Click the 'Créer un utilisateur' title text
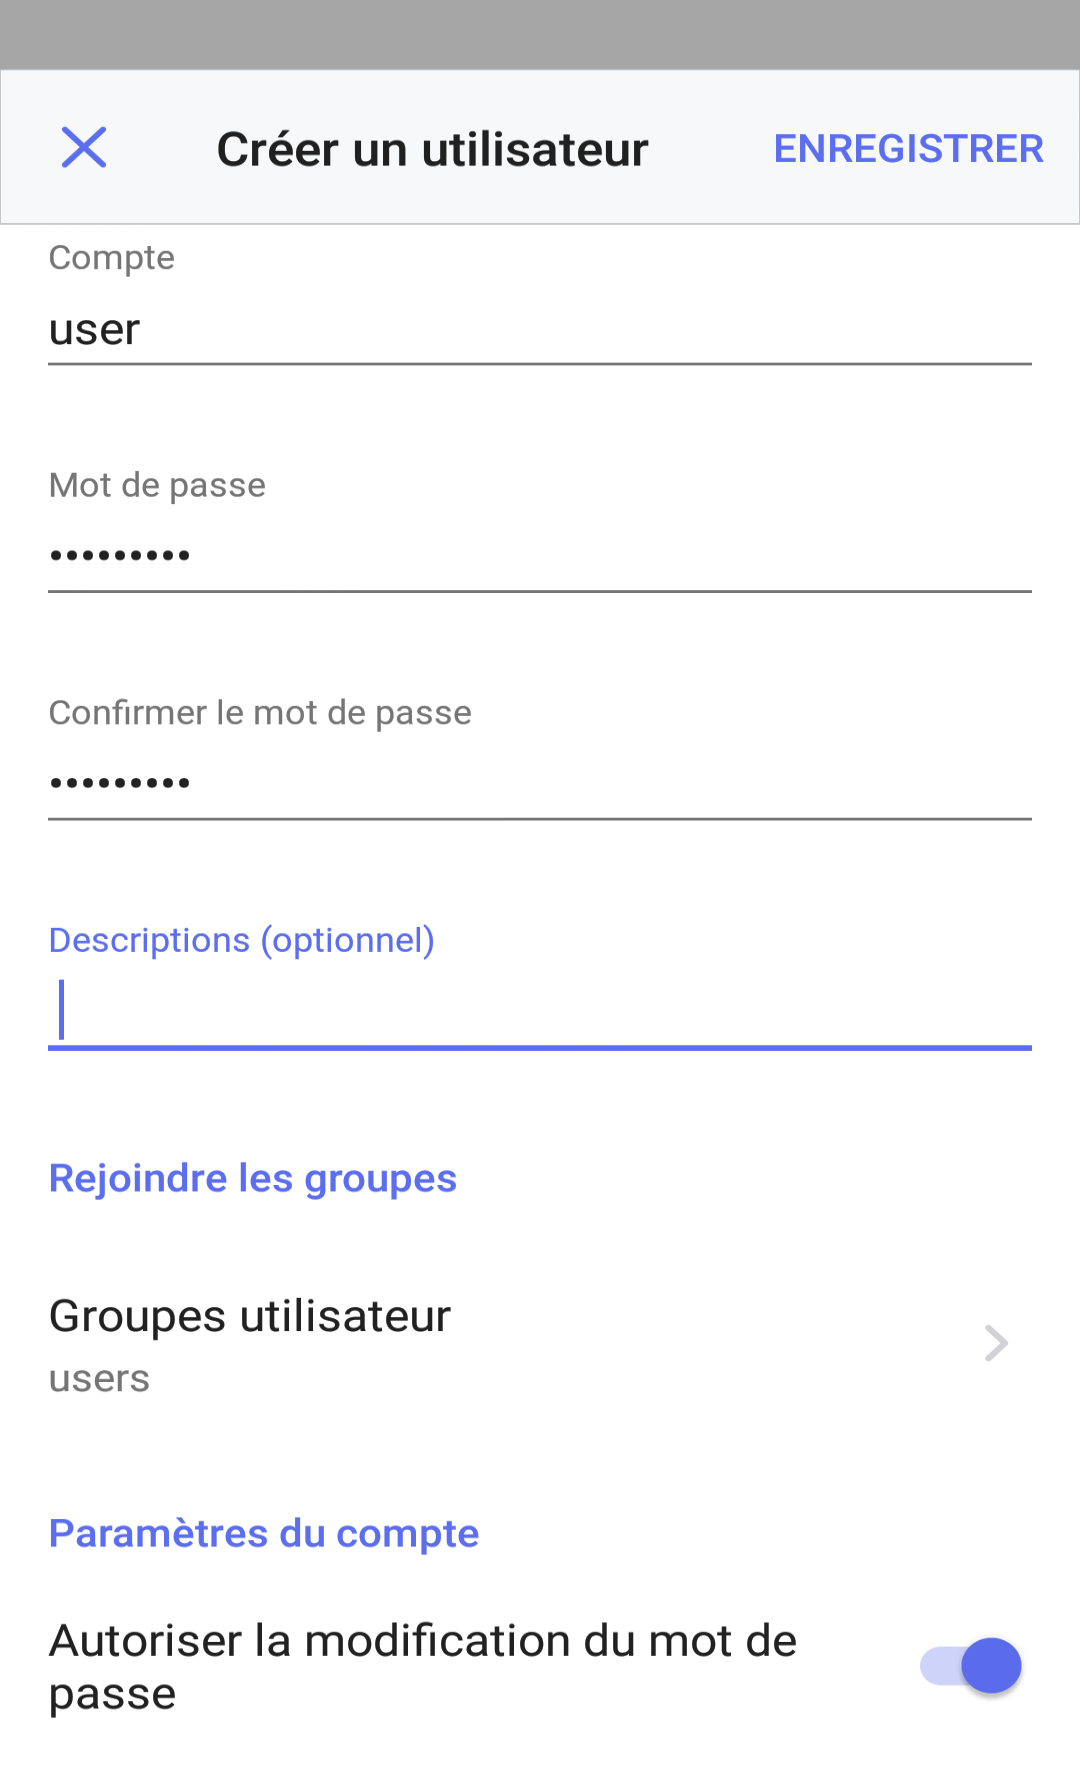 pos(432,150)
